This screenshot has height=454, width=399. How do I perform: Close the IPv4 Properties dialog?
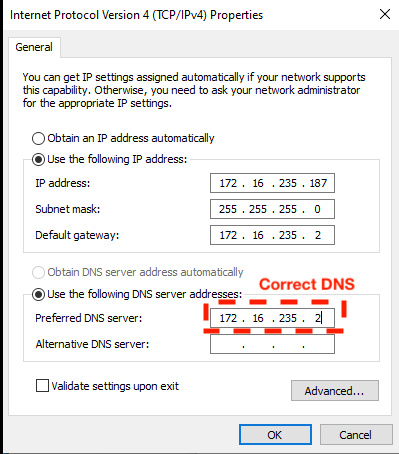[x=385, y=14]
